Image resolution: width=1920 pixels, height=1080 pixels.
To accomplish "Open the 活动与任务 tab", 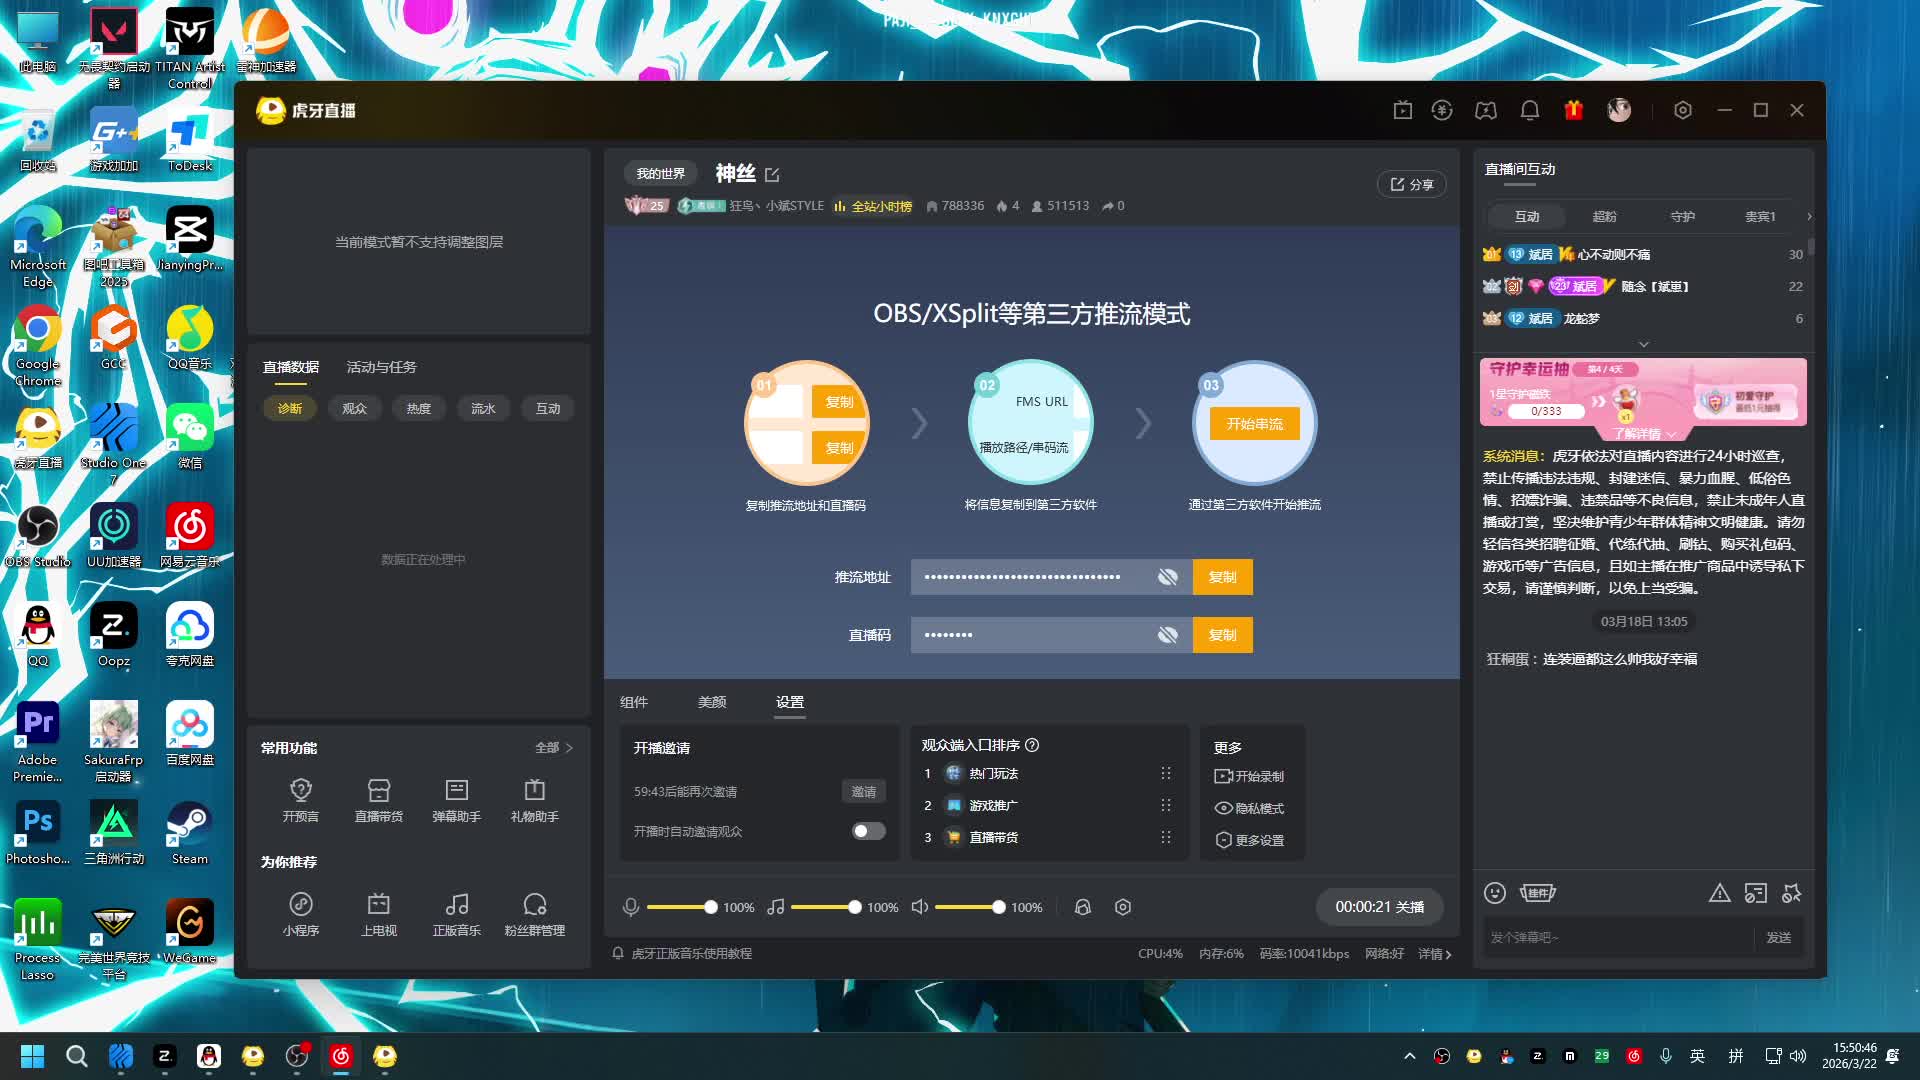I will pyautogui.click(x=381, y=367).
